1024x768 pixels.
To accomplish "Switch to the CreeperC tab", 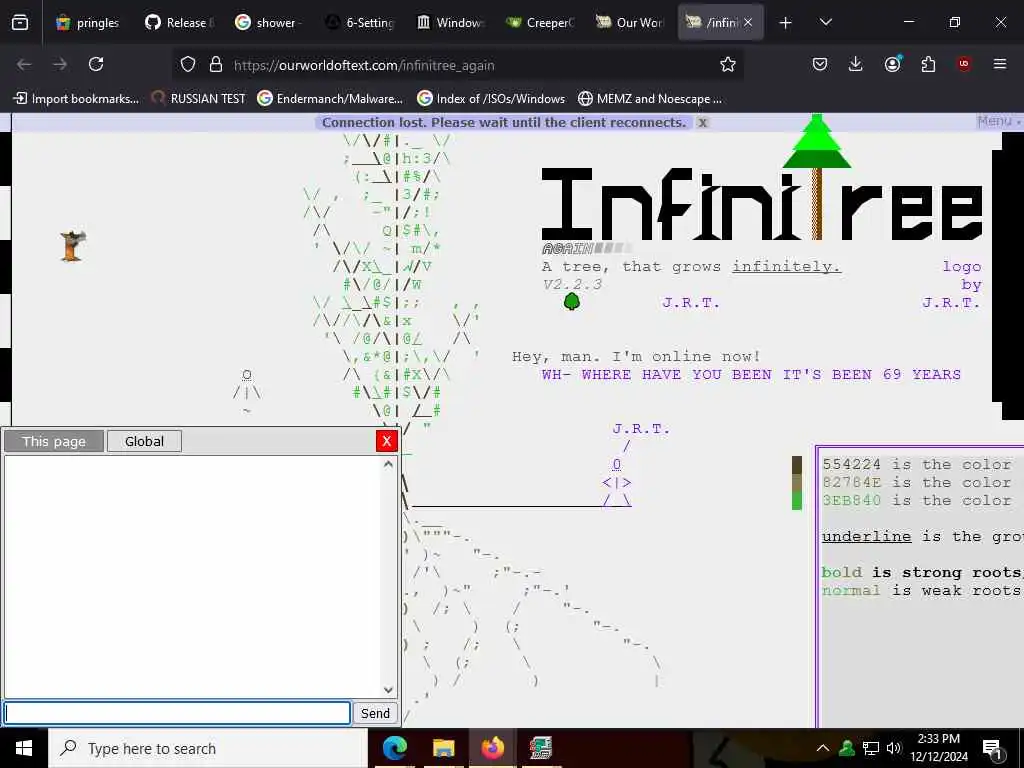I will click(539, 23).
